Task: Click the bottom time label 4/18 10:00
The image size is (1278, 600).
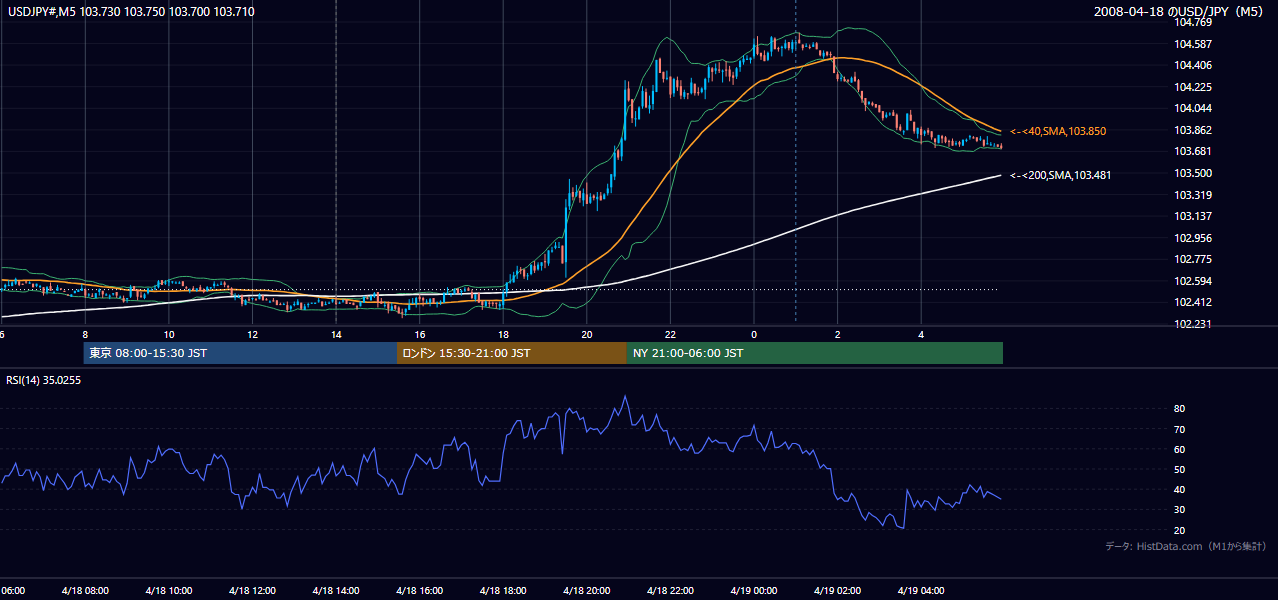Action: click(168, 591)
